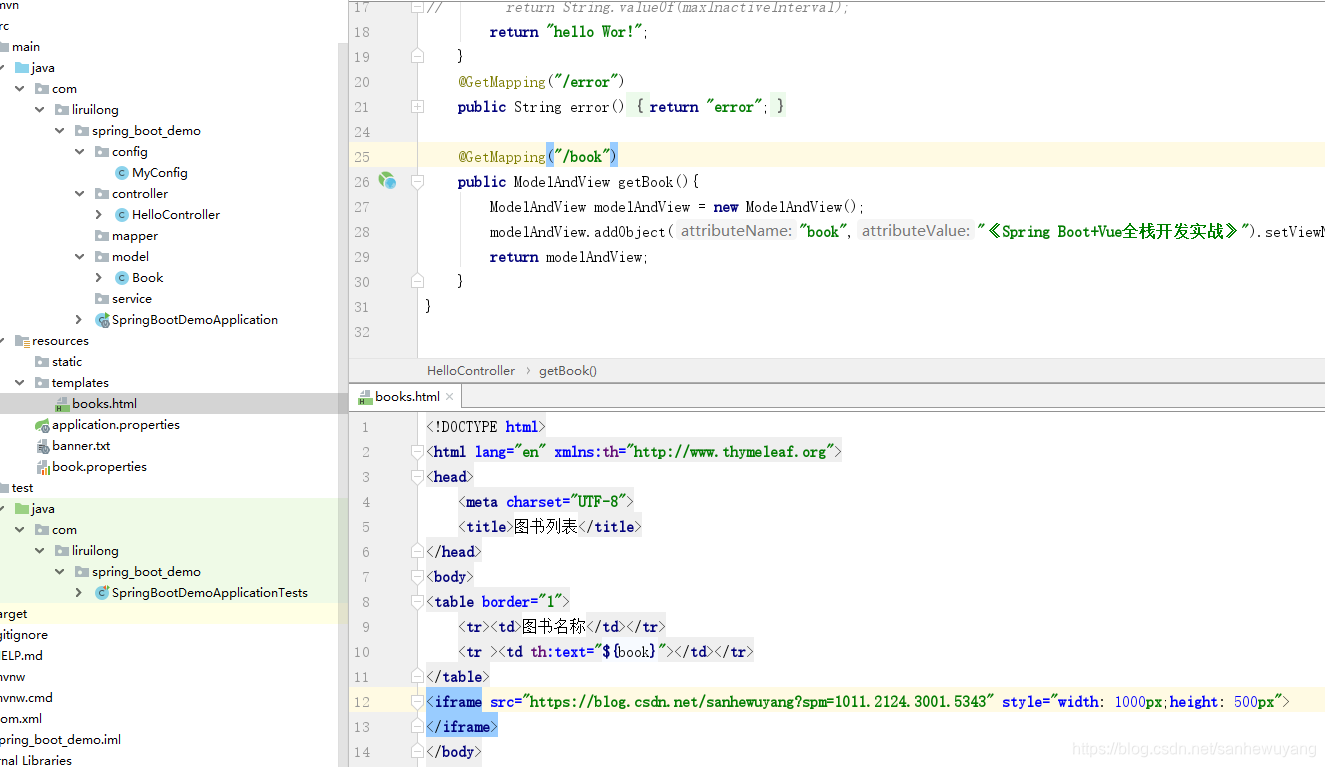Fold the table element at line 8
1325x767 pixels.
click(417, 602)
